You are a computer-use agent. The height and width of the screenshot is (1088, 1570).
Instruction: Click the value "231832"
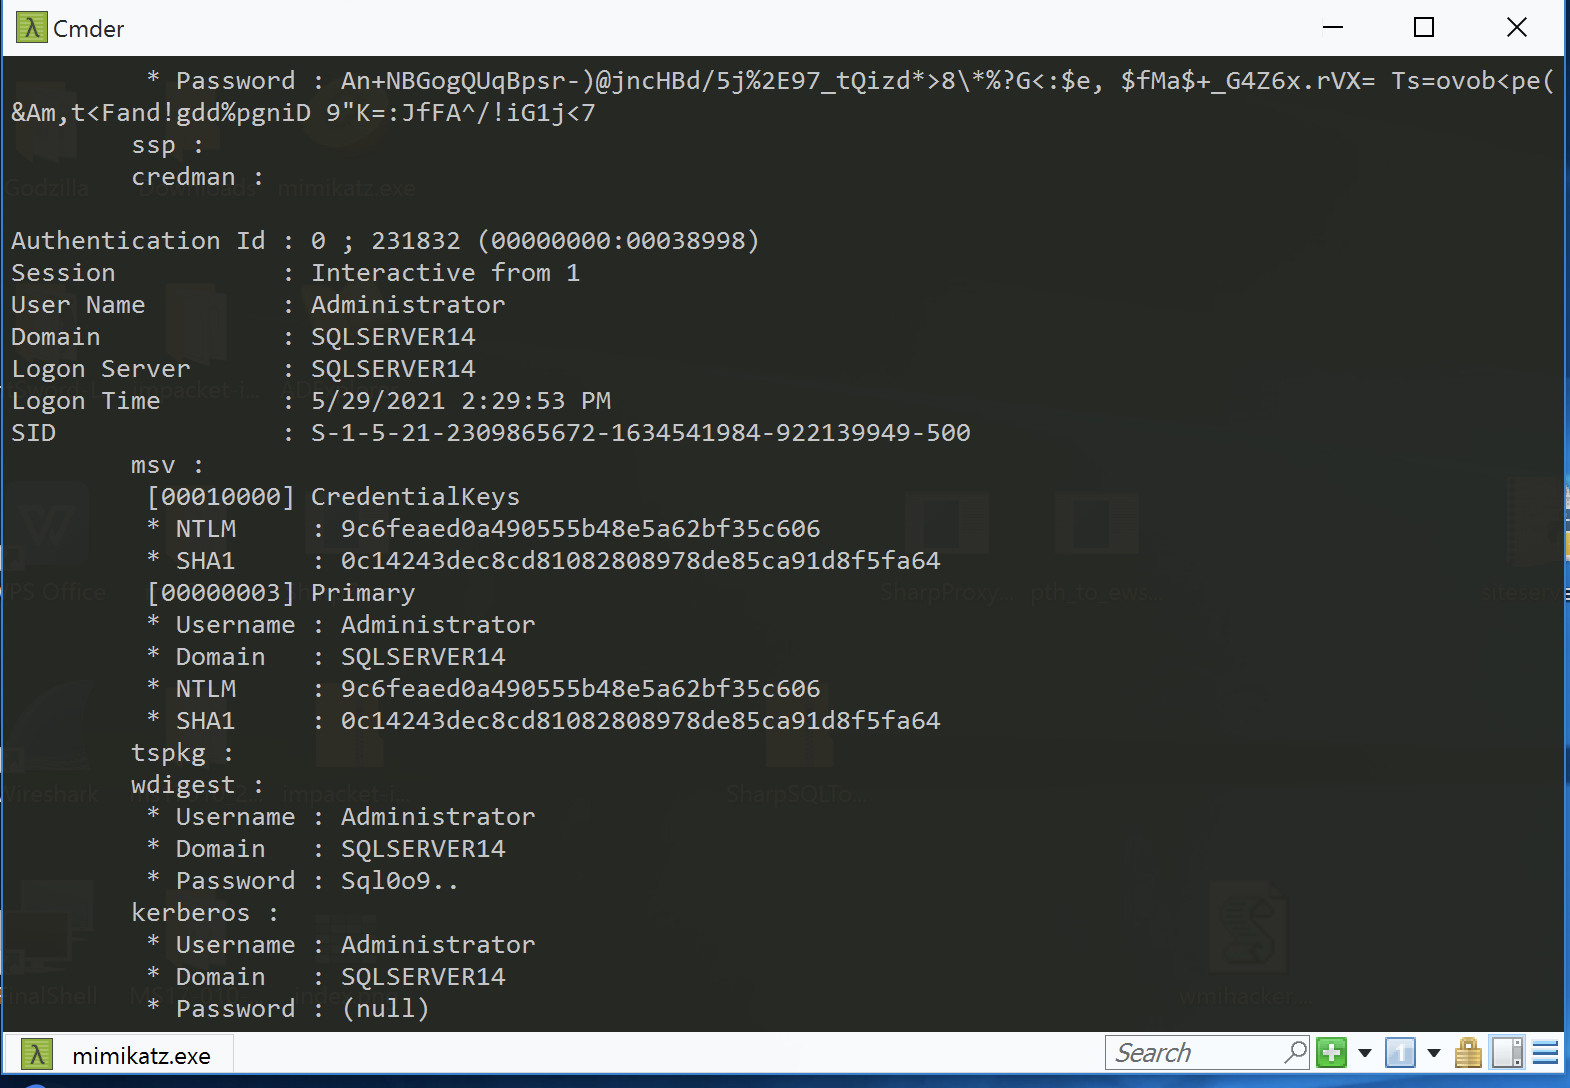416,241
